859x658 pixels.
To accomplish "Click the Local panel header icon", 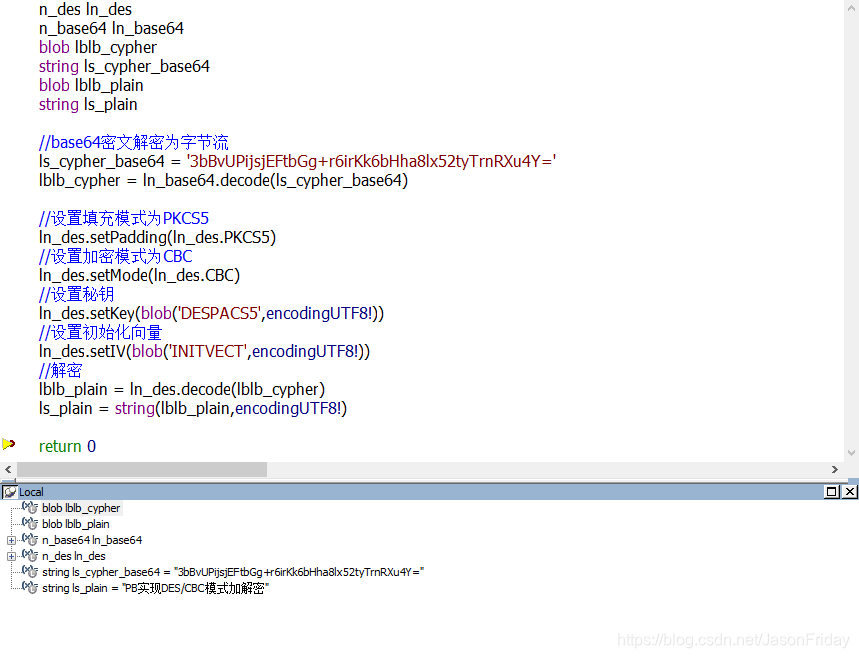I will coord(9,492).
